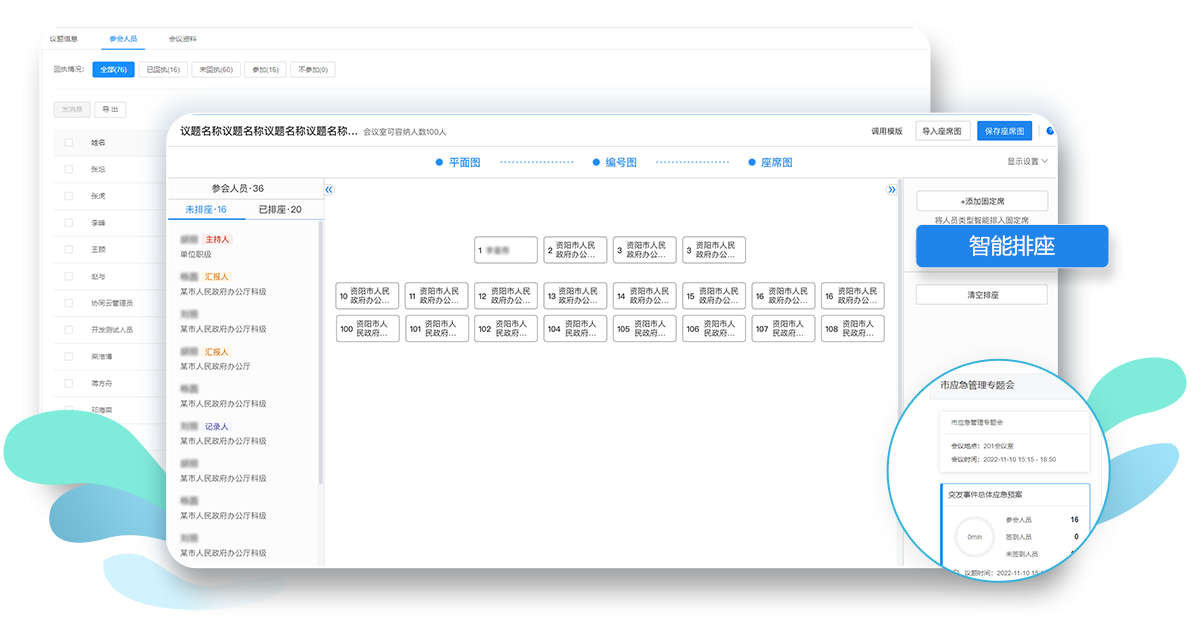Click the attendee list vertical scrollbar
1191x636 pixels.
[320, 350]
